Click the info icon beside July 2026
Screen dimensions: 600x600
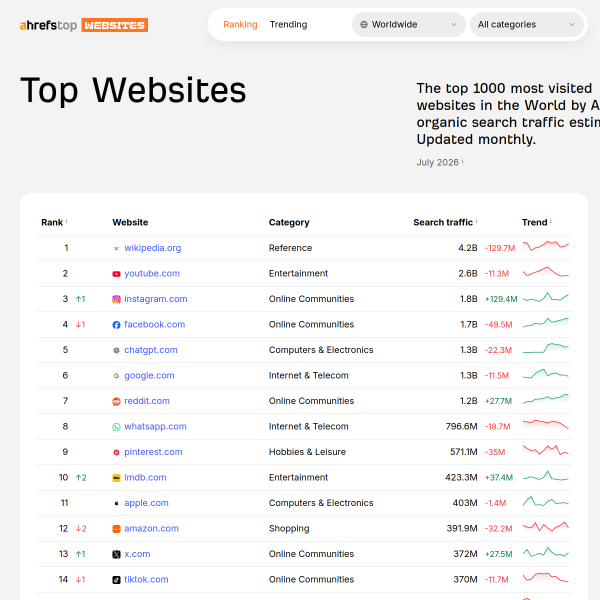click(462, 161)
